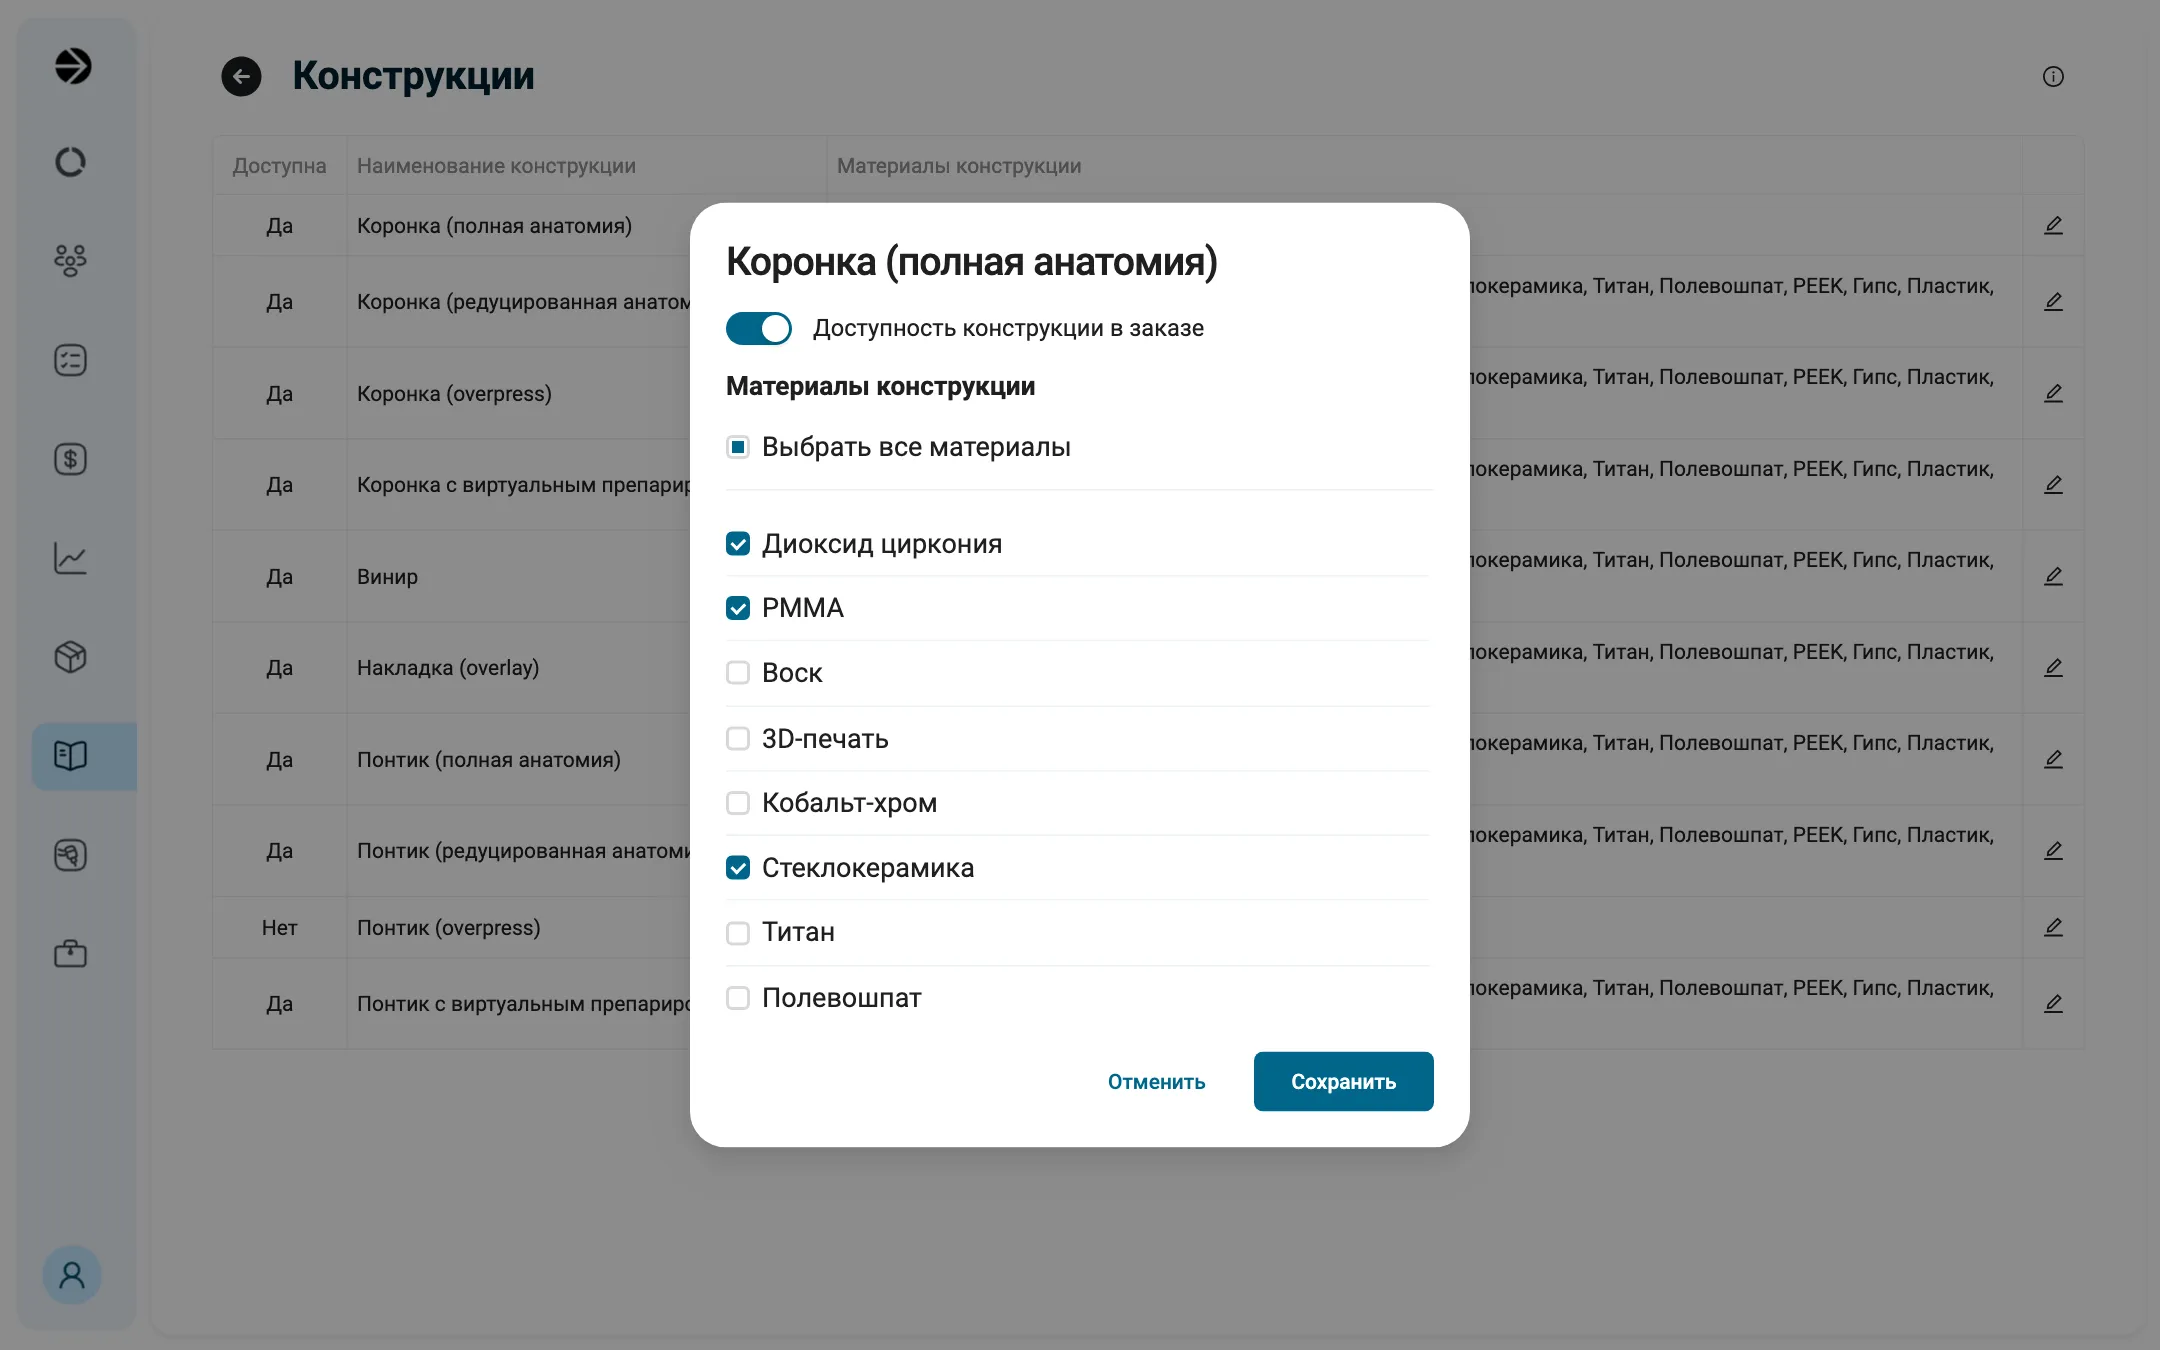Open the briefcase sidebar icon
Viewport: 2160px width, 1350px height.
[70, 954]
